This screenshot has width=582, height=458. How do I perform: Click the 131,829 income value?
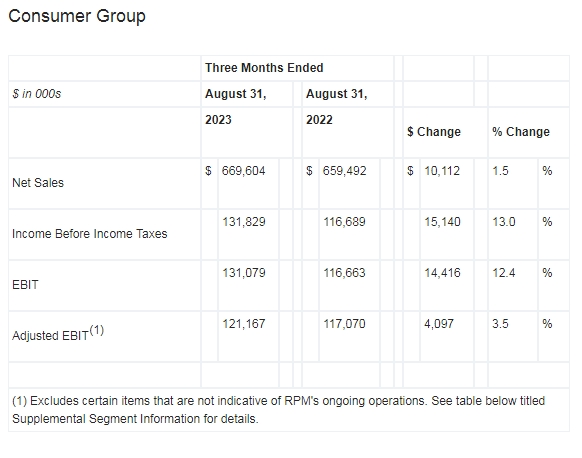point(244,222)
